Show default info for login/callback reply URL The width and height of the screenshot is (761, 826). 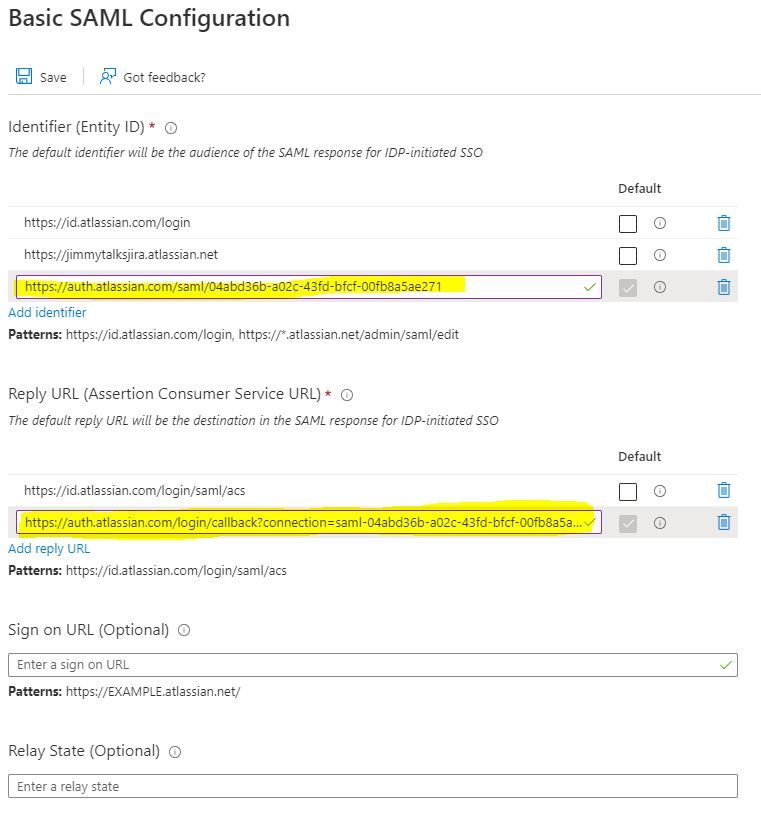tap(659, 523)
